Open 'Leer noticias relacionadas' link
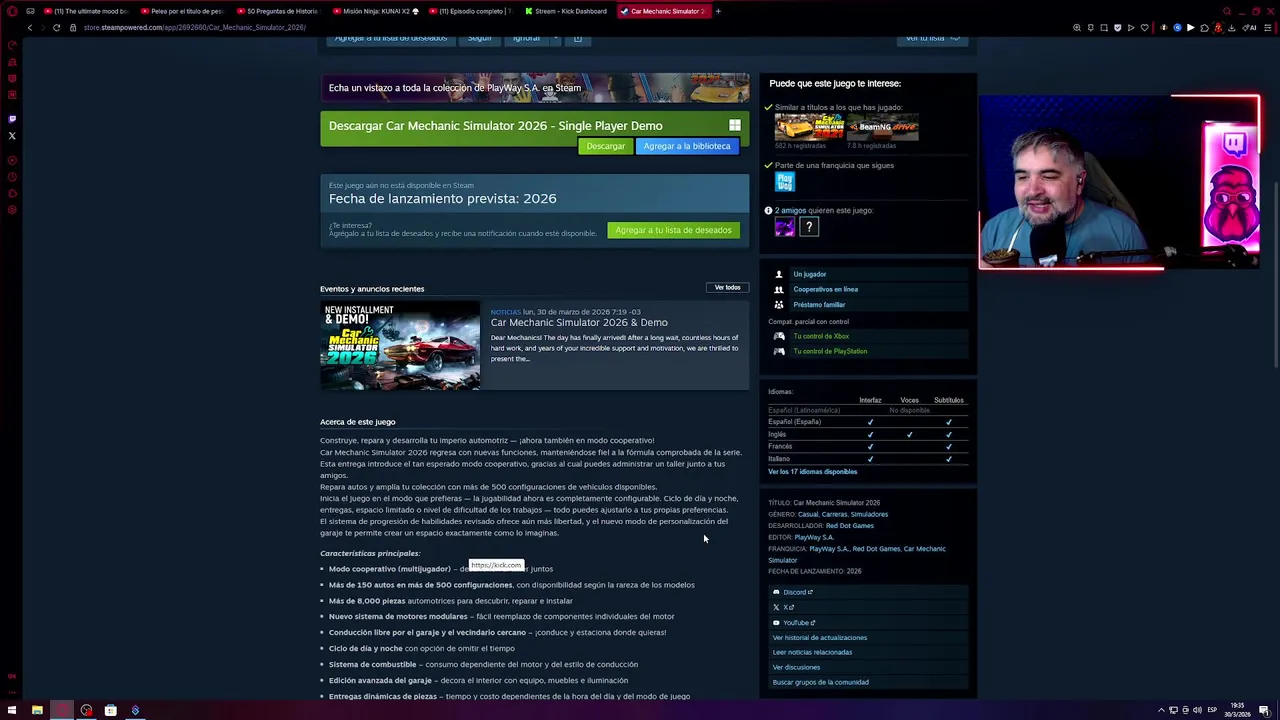Viewport: 1280px width, 720px height. coord(812,652)
